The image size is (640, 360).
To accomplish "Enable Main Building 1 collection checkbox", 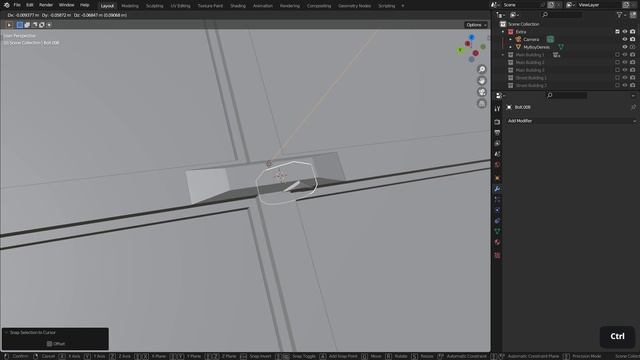I will point(617,55).
